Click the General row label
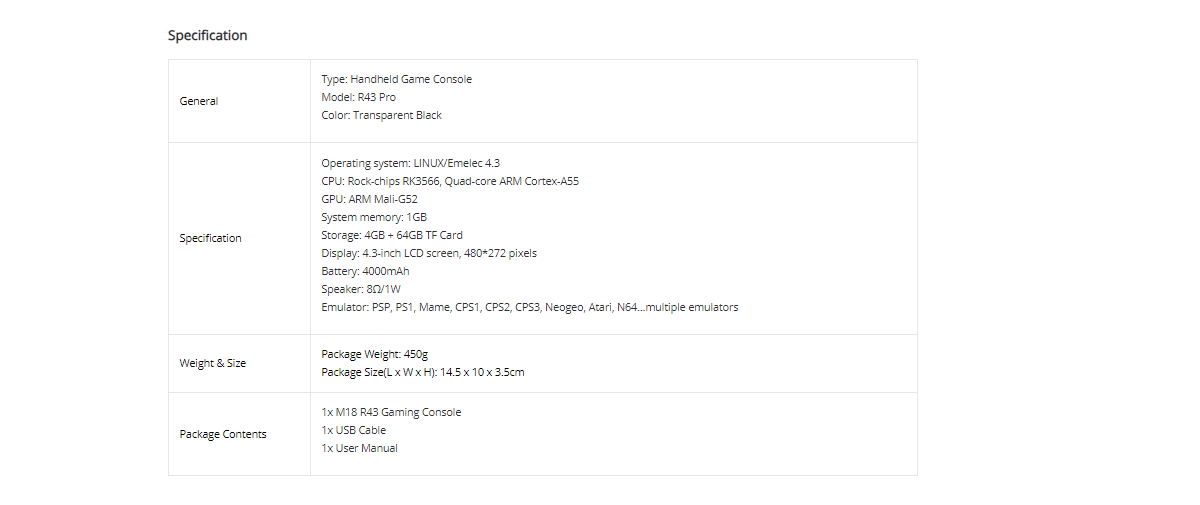Screen dimensions: 1200x505 tap(198, 101)
